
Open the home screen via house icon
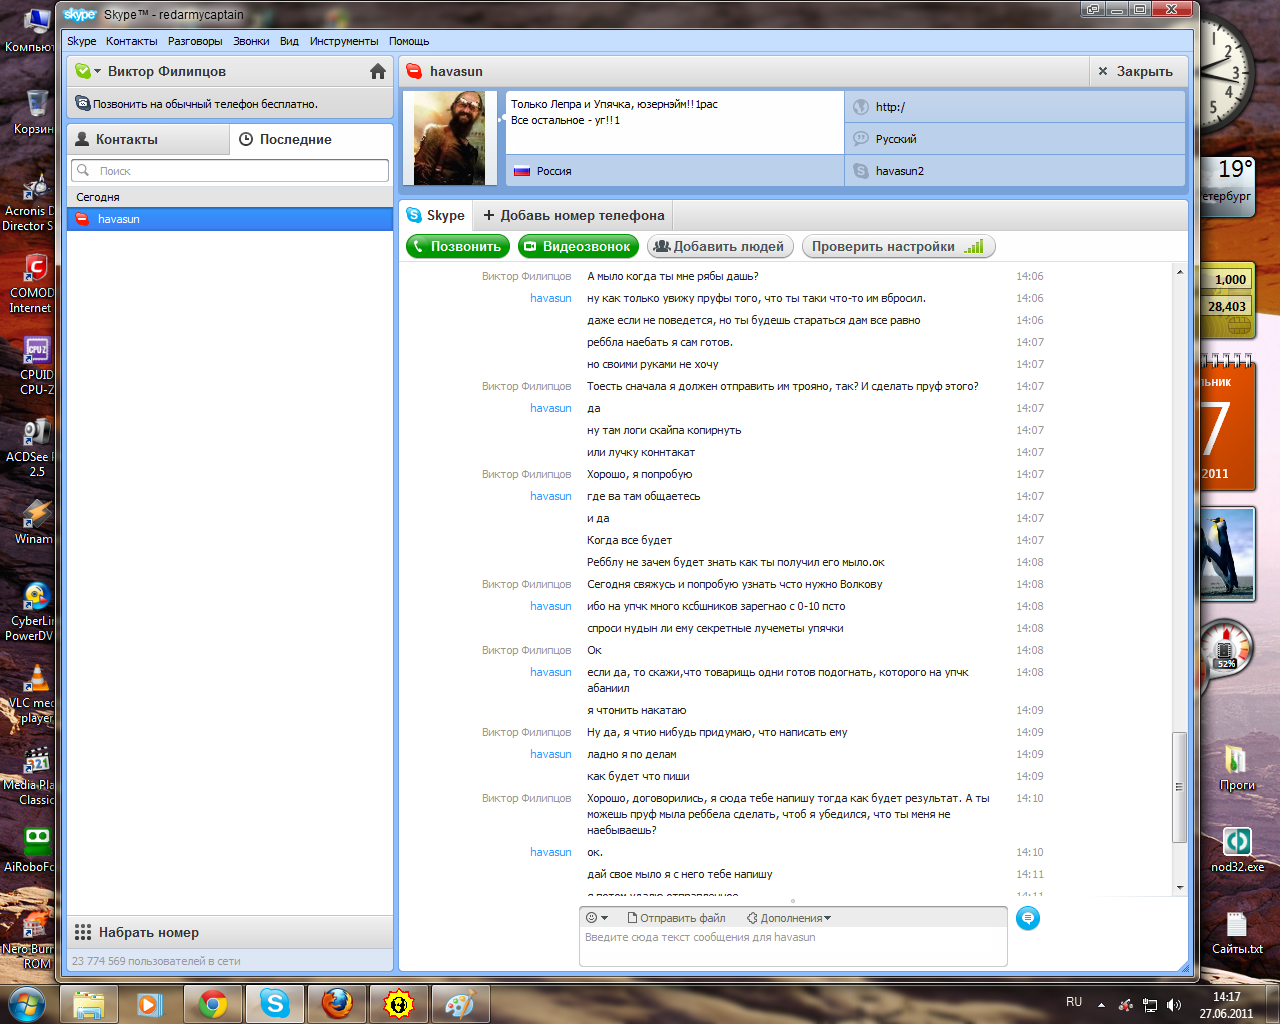[377, 71]
